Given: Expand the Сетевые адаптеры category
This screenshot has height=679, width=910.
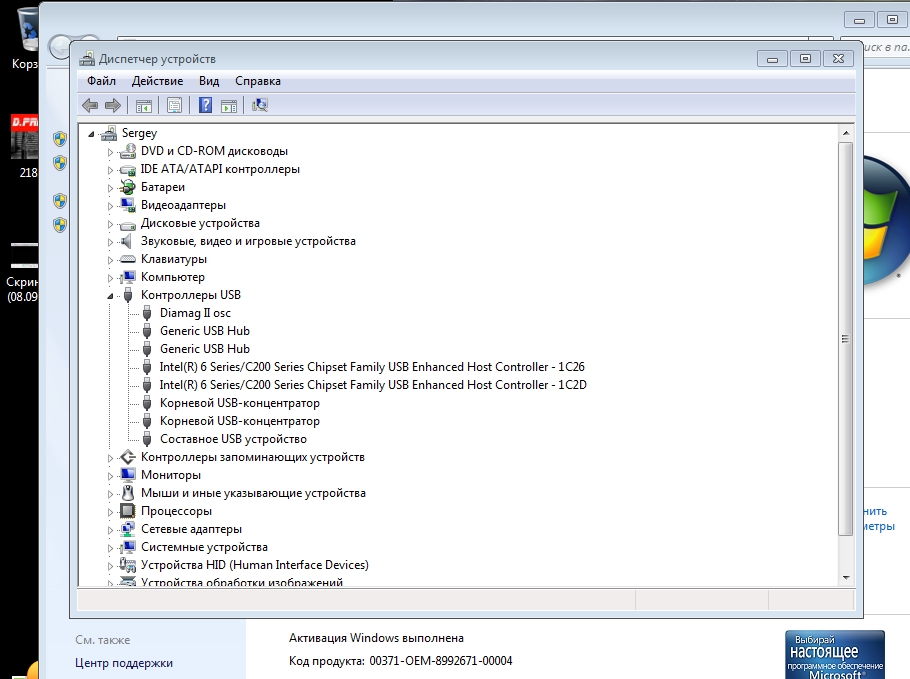Looking at the screenshot, I should pos(110,530).
